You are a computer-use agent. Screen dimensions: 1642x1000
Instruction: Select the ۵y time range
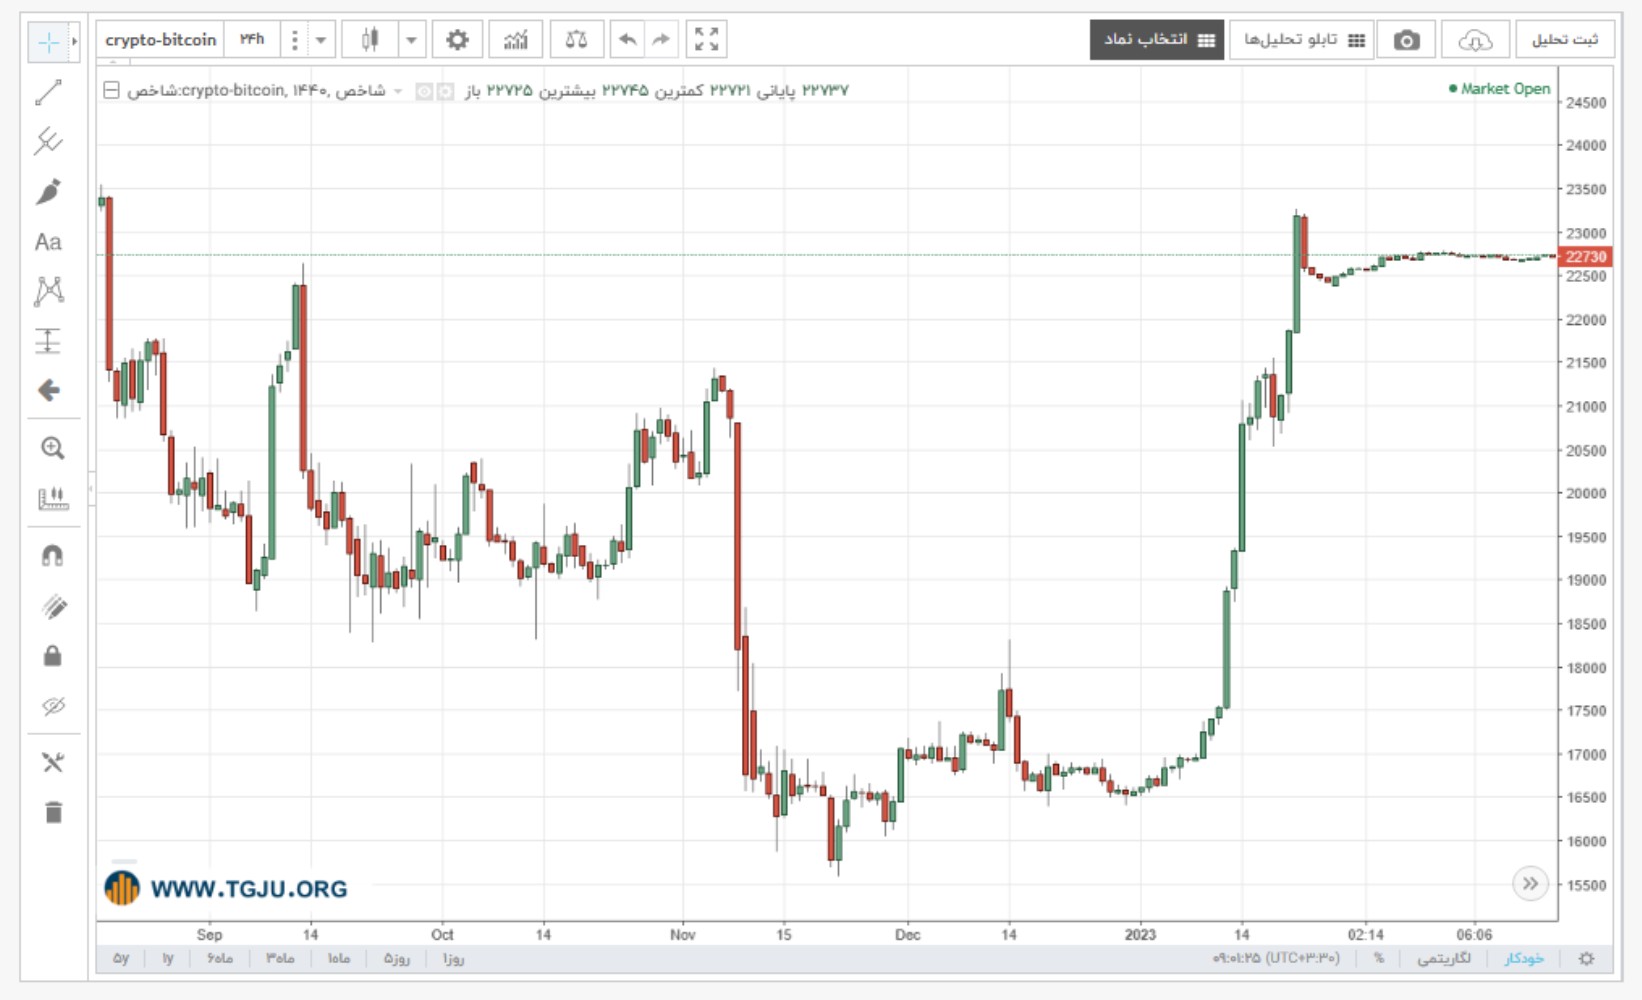121,958
